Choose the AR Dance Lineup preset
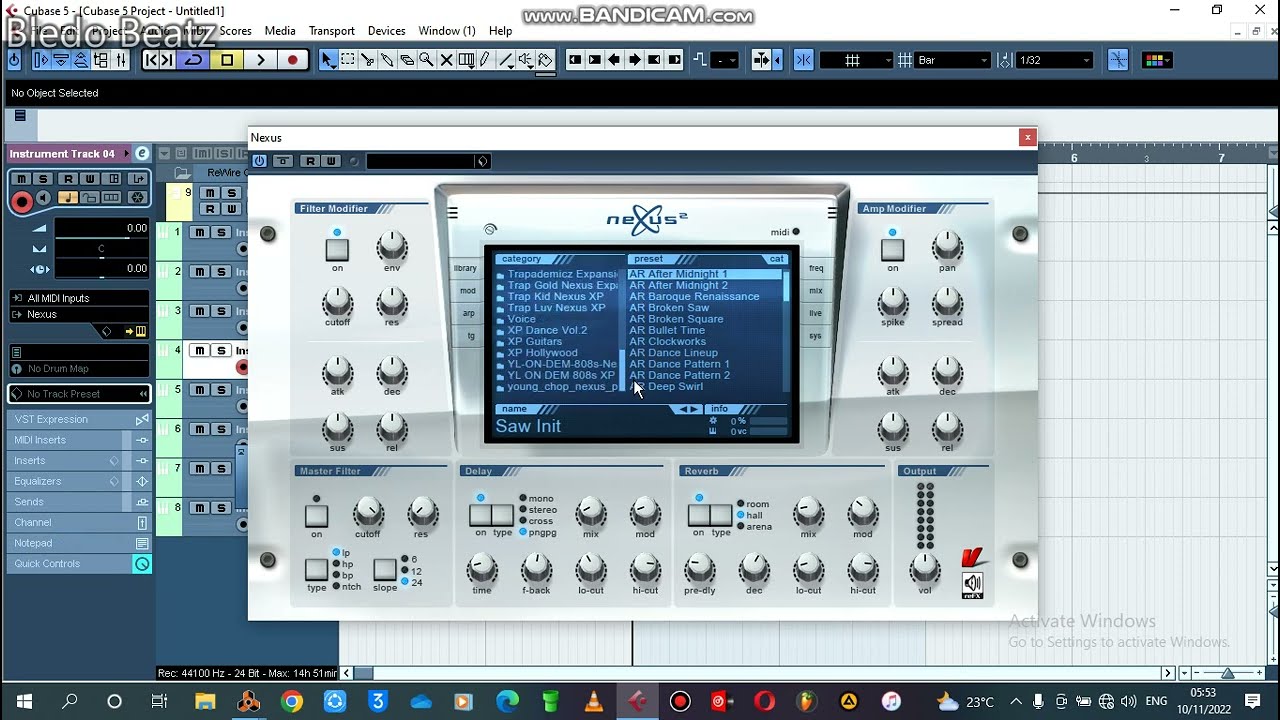This screenshot has width=1280, height=720. 673,353
